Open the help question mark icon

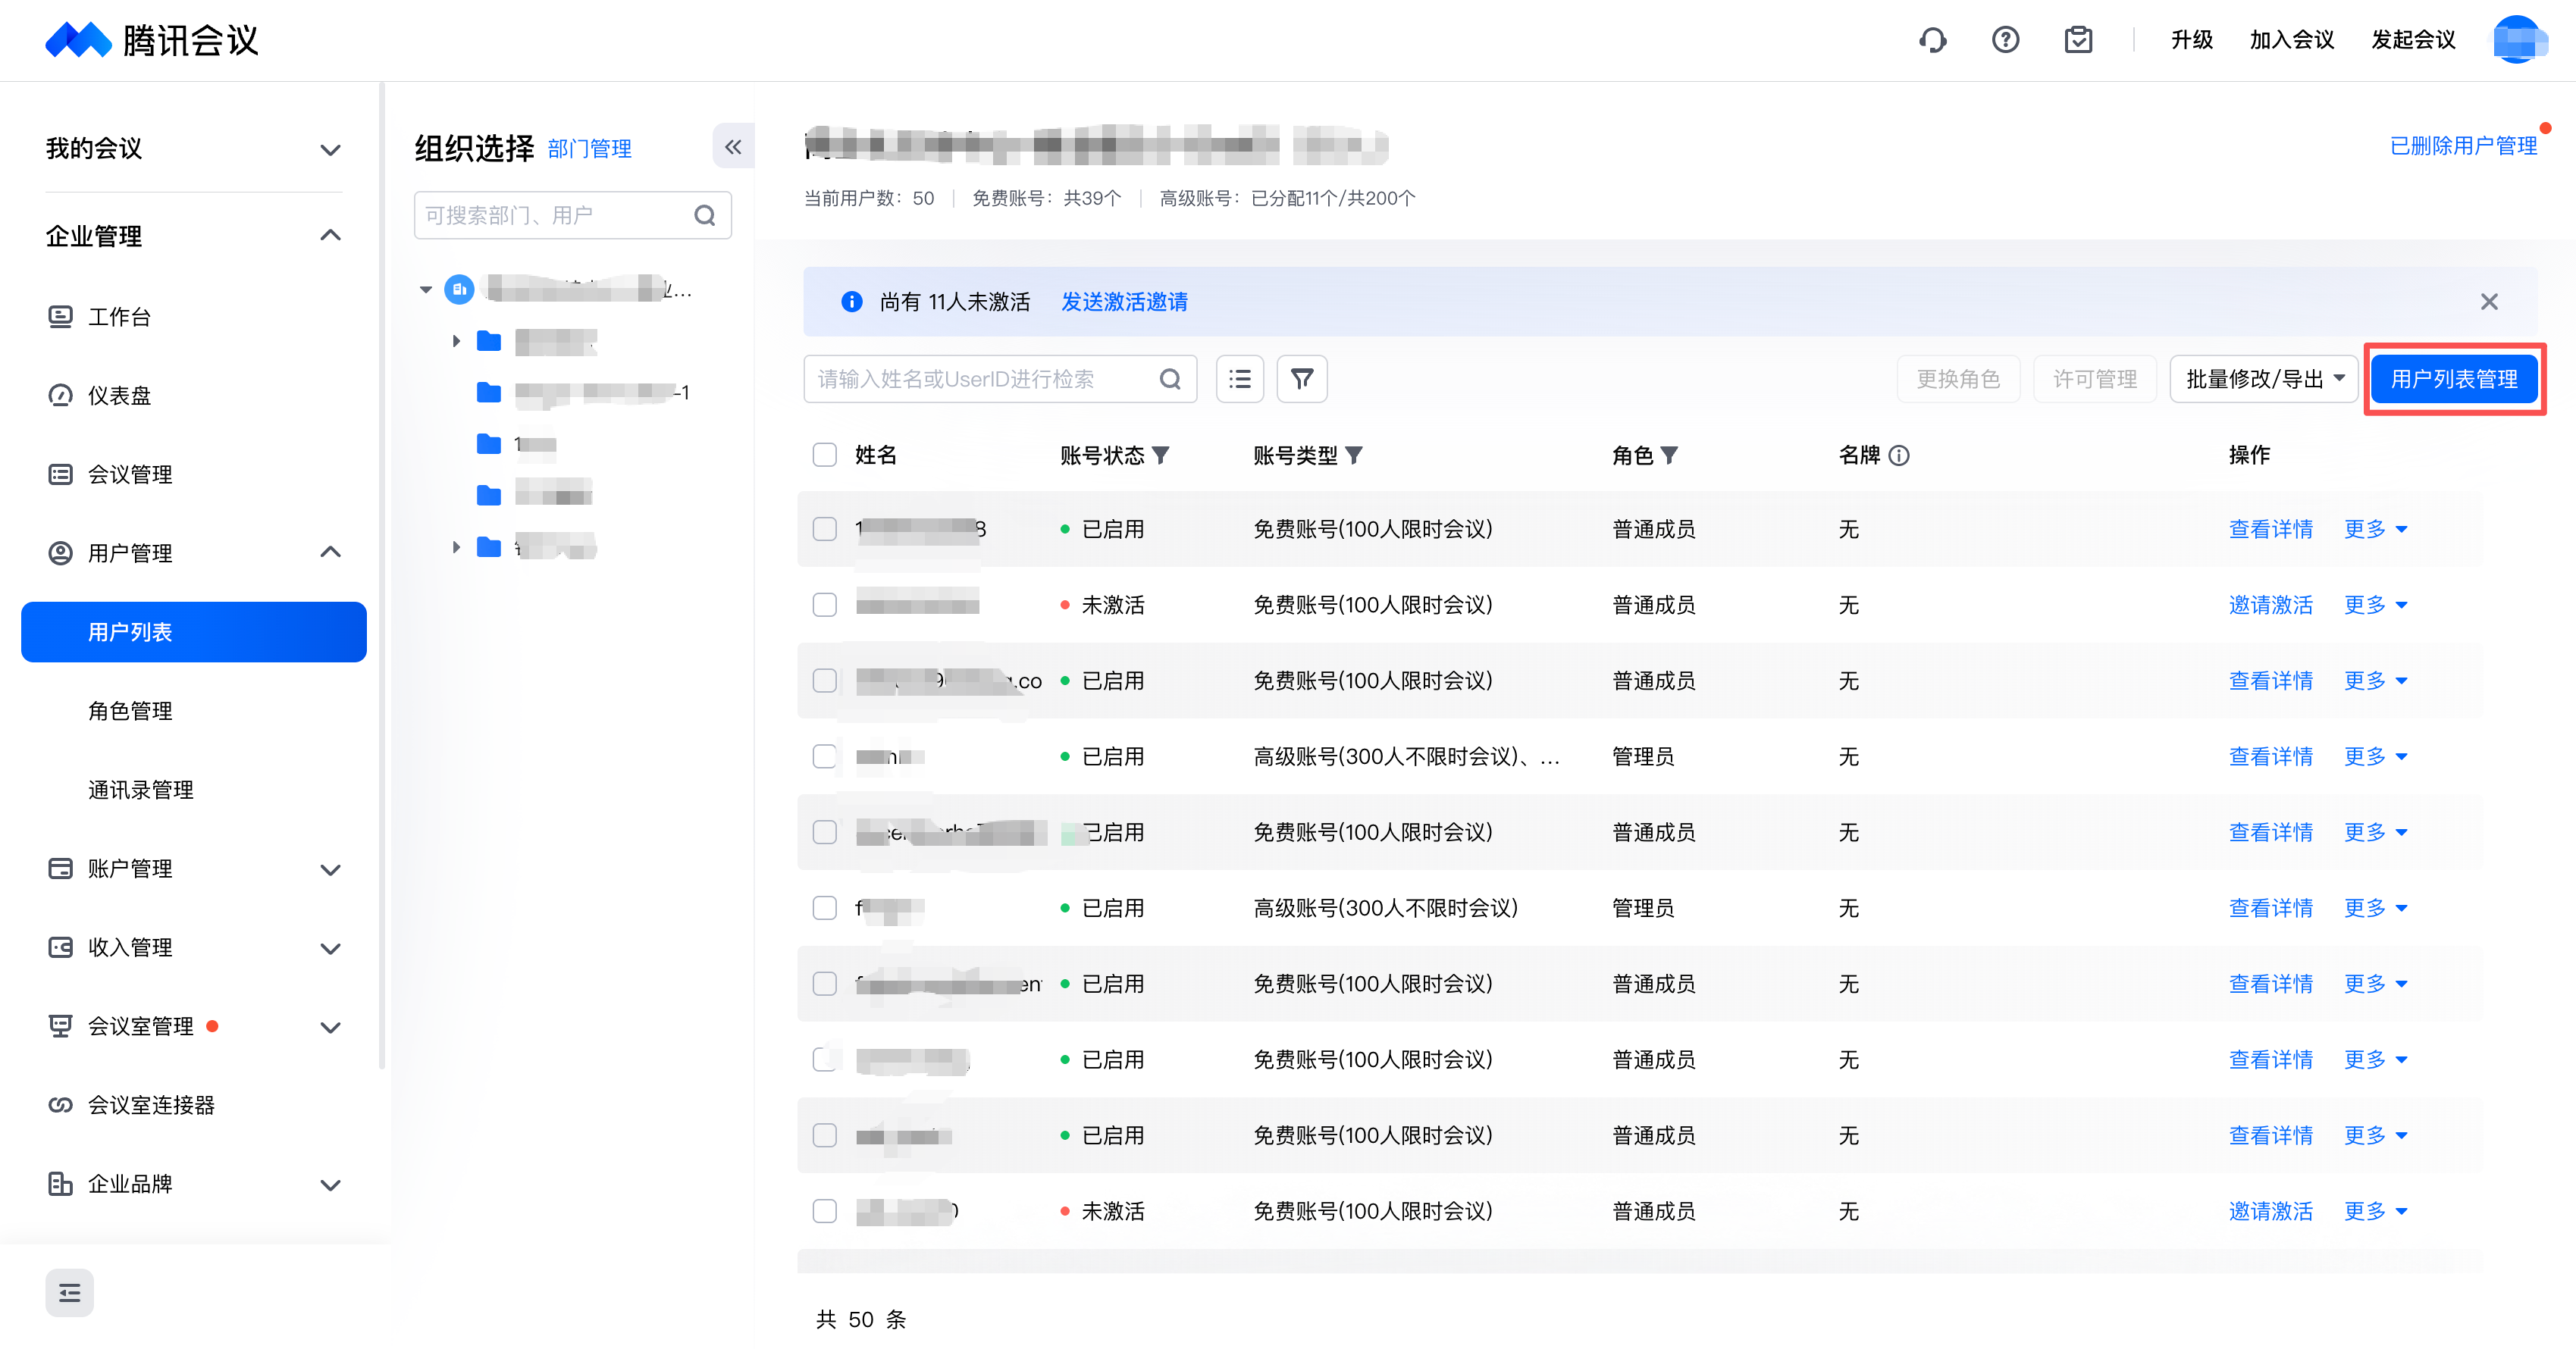pos(2005,40)
